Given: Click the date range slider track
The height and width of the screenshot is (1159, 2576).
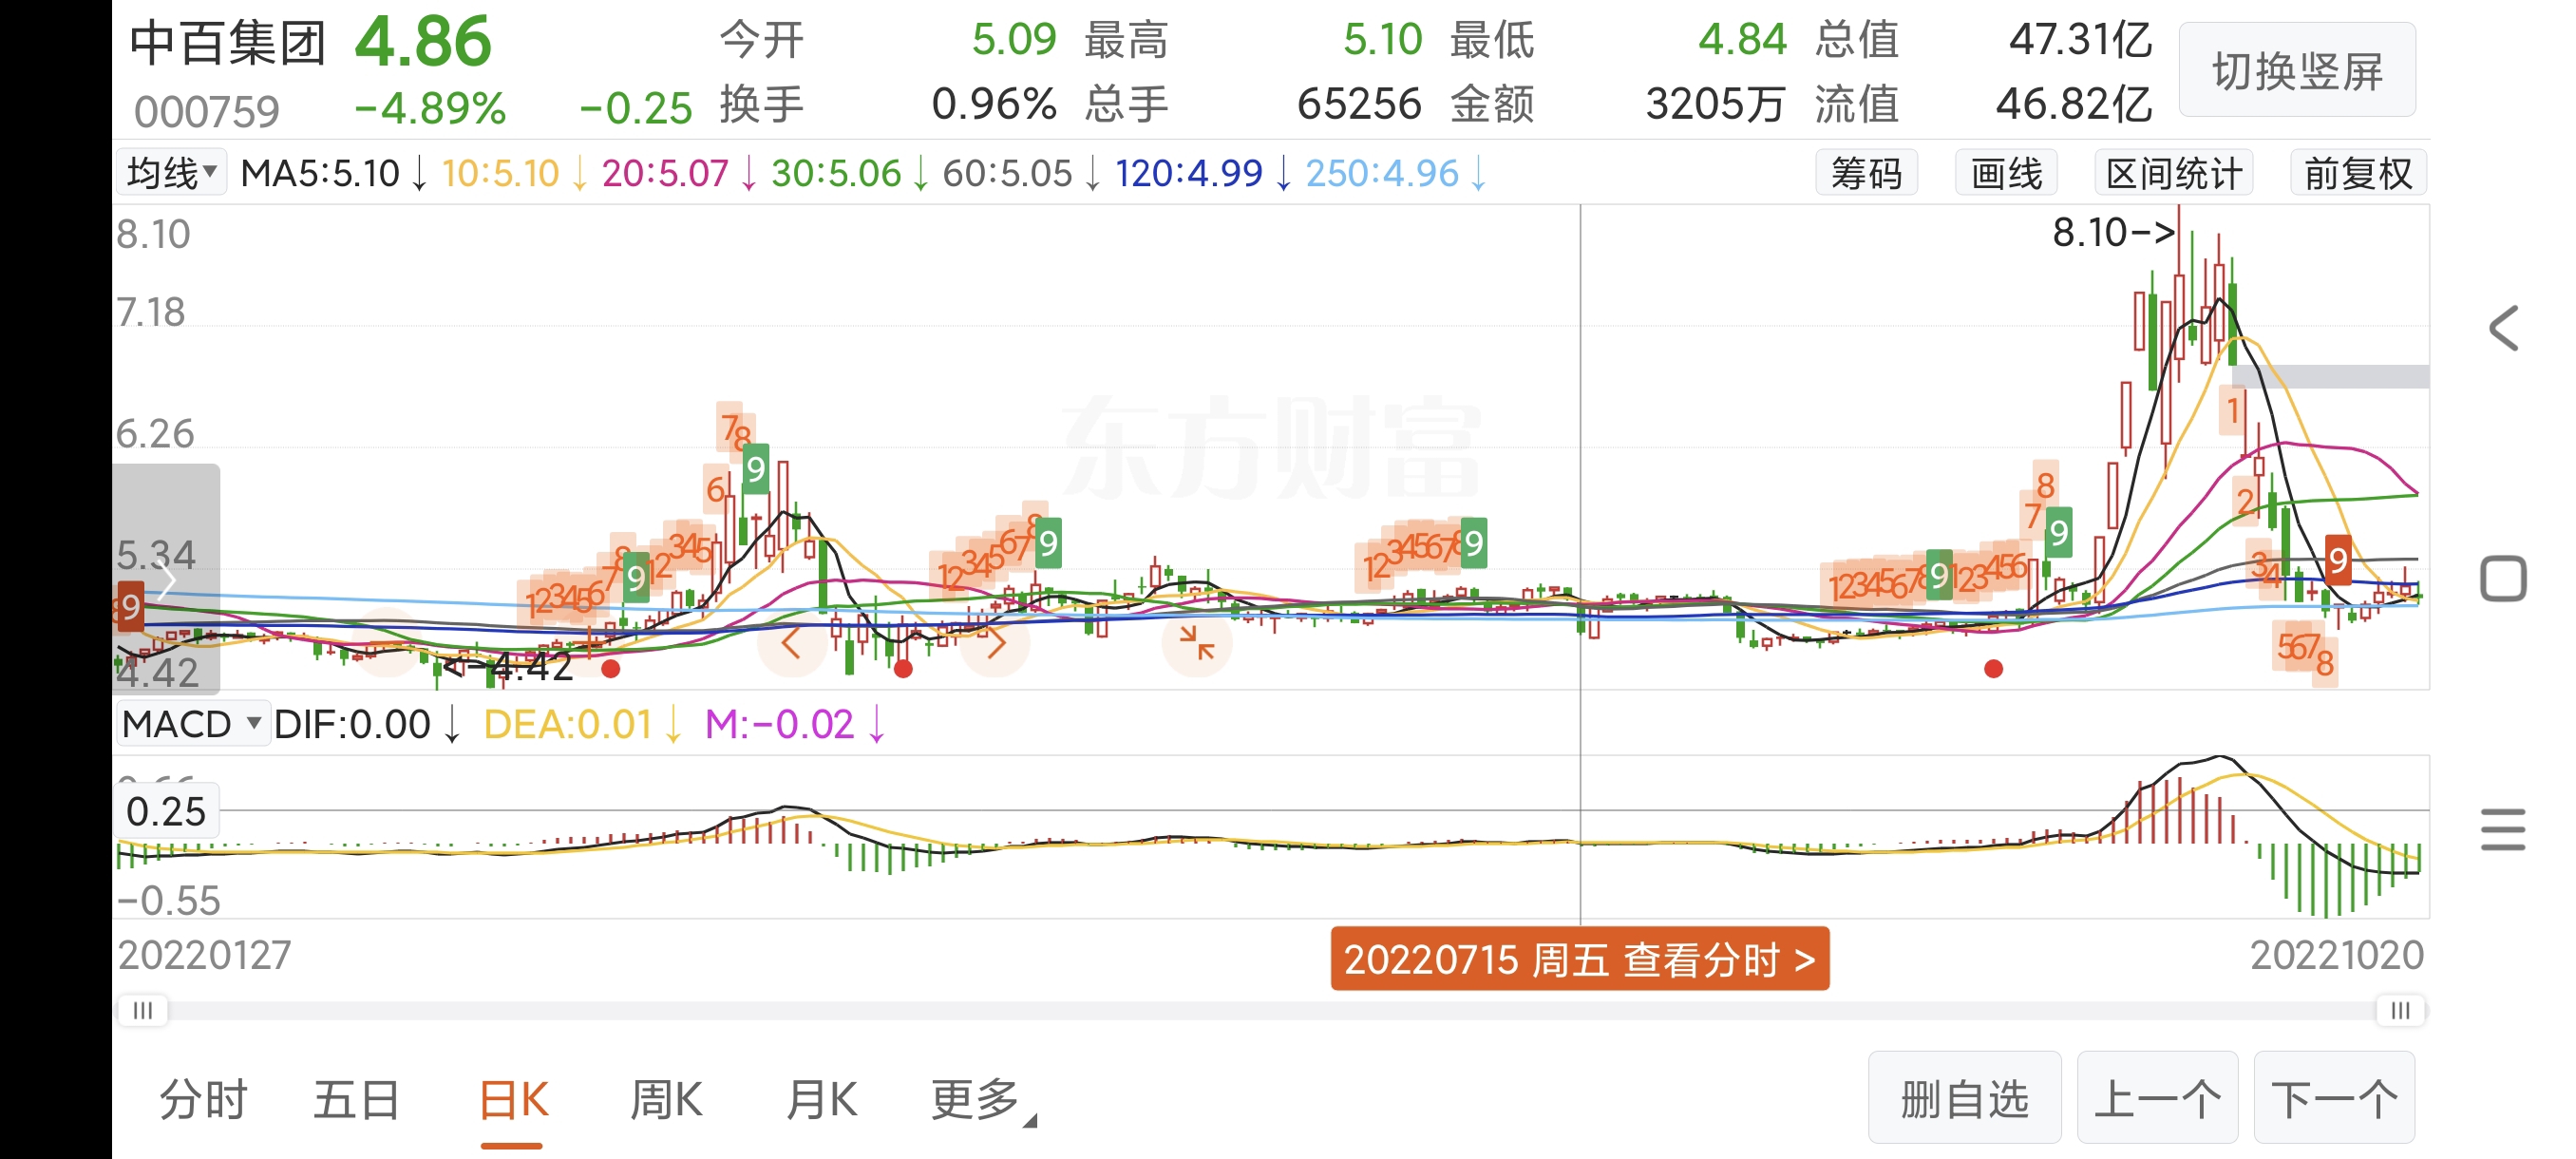Looking at the screenshot, I should 1270,1010.
